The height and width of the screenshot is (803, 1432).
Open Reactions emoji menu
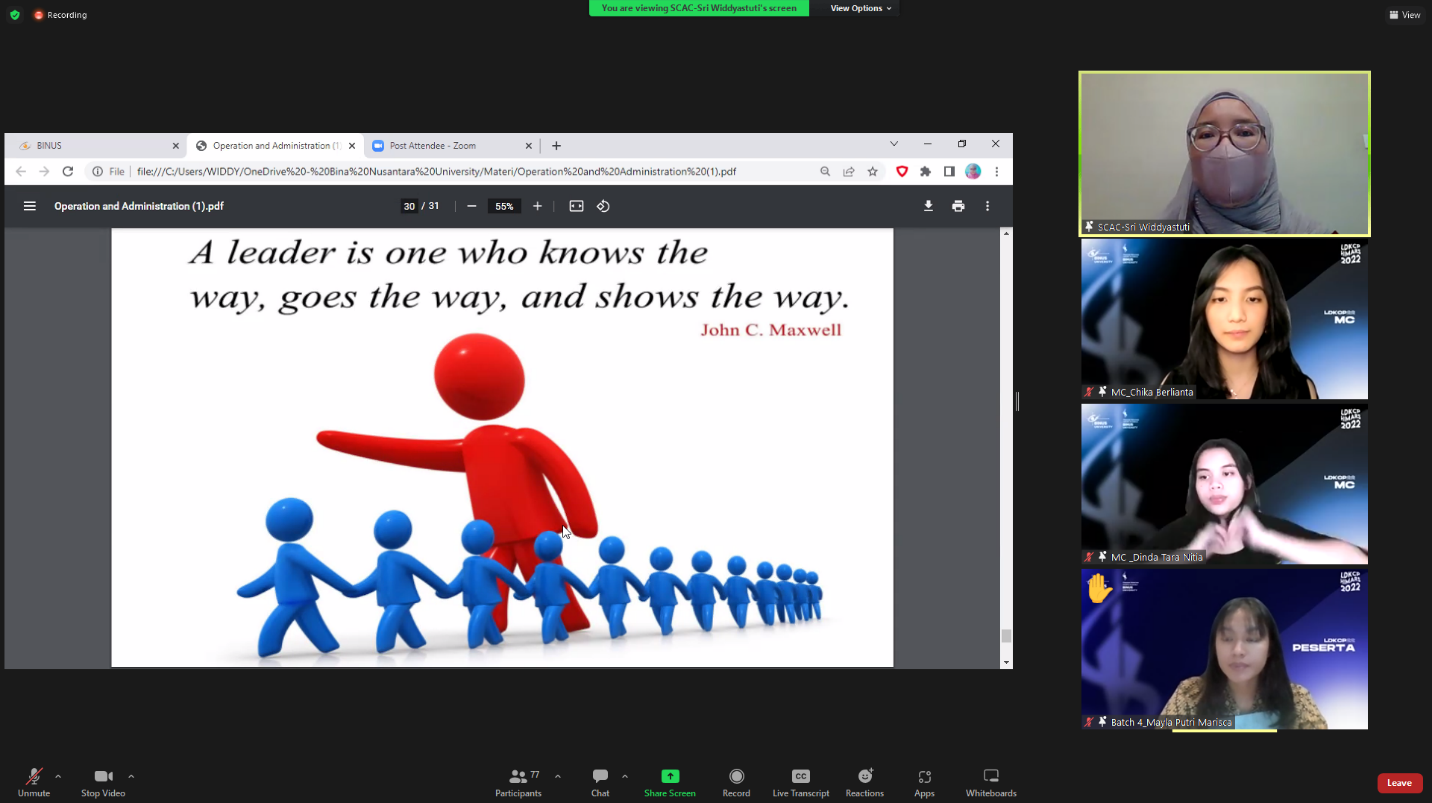tap(865, 782)
